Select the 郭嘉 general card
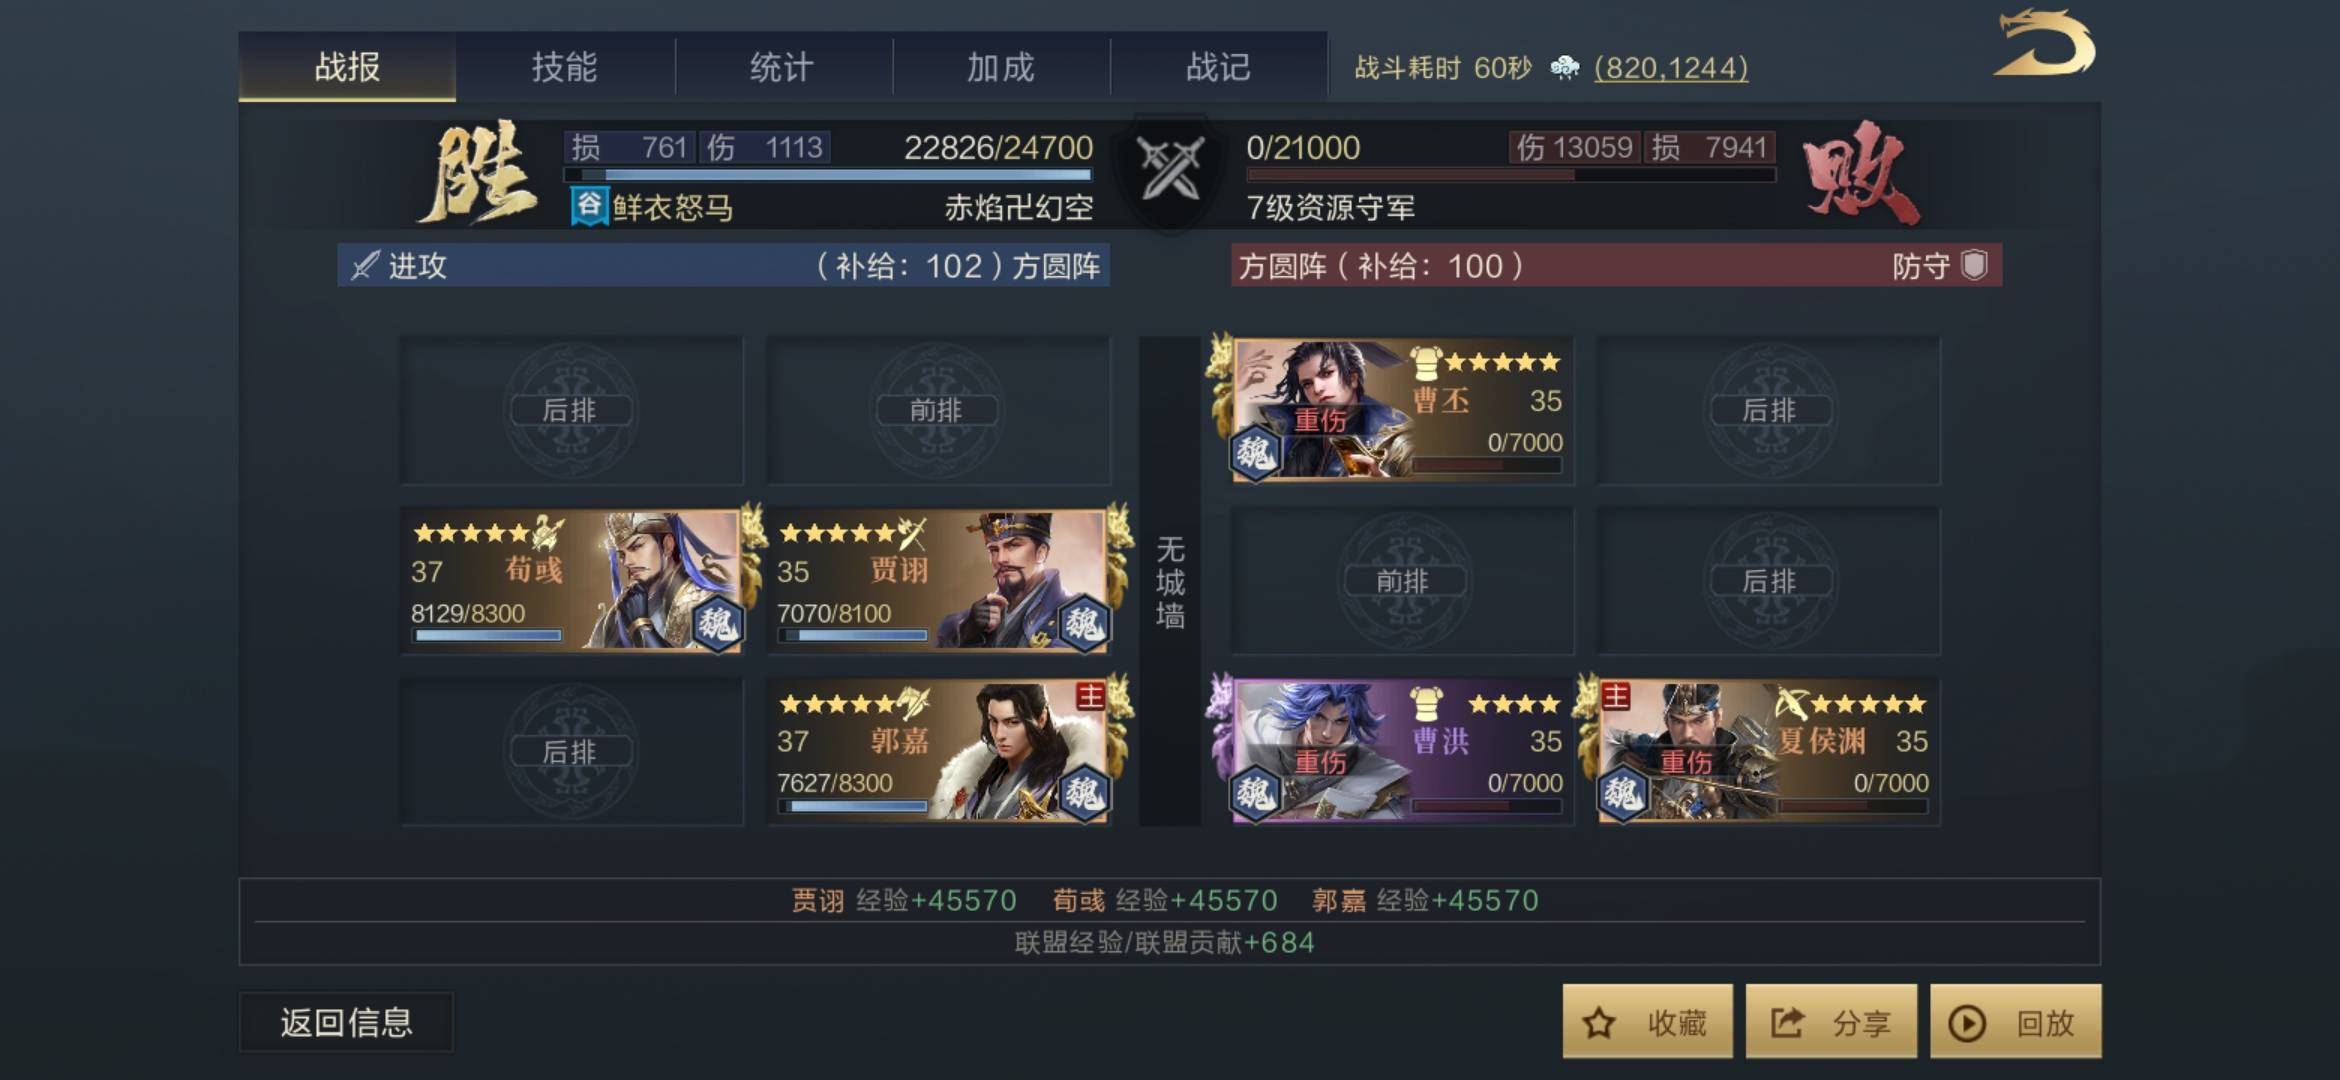 point(940,752)
